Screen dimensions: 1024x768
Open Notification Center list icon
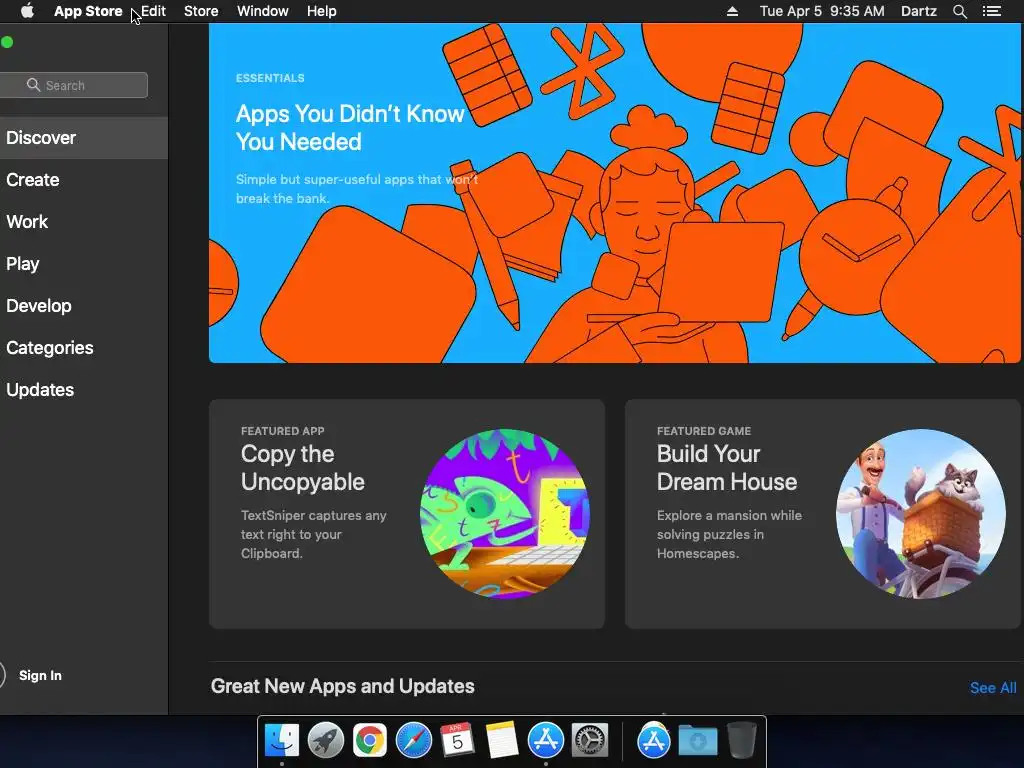(x=991, y=11)
